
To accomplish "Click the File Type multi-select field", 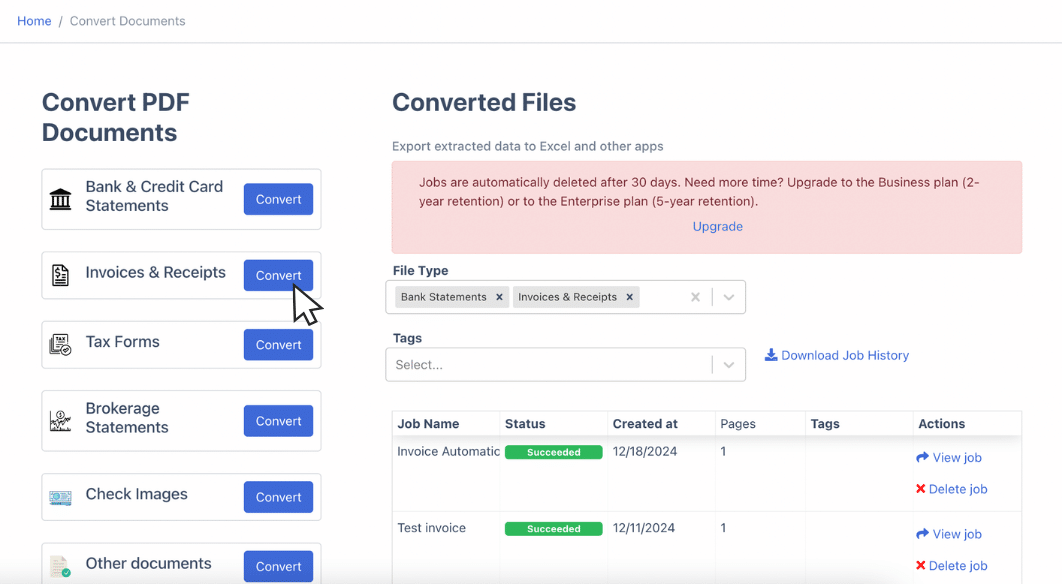I will (566, 297).
